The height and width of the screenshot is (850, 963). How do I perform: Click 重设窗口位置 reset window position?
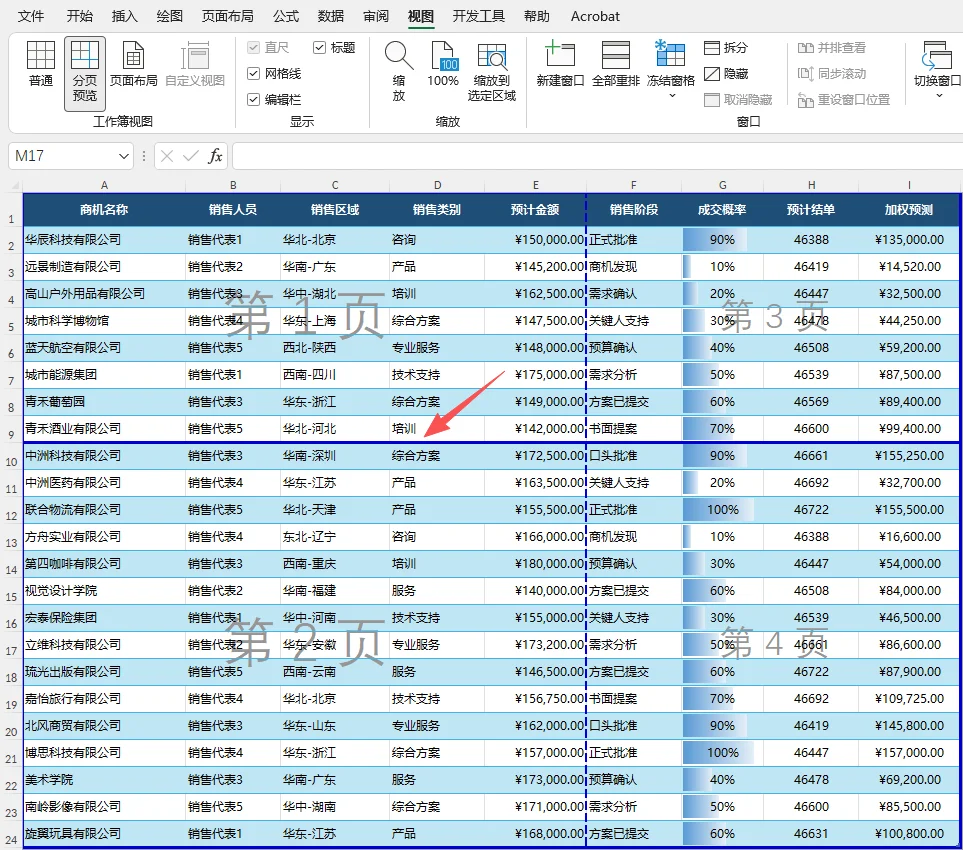pyautogui.click(x=843, y=99)
